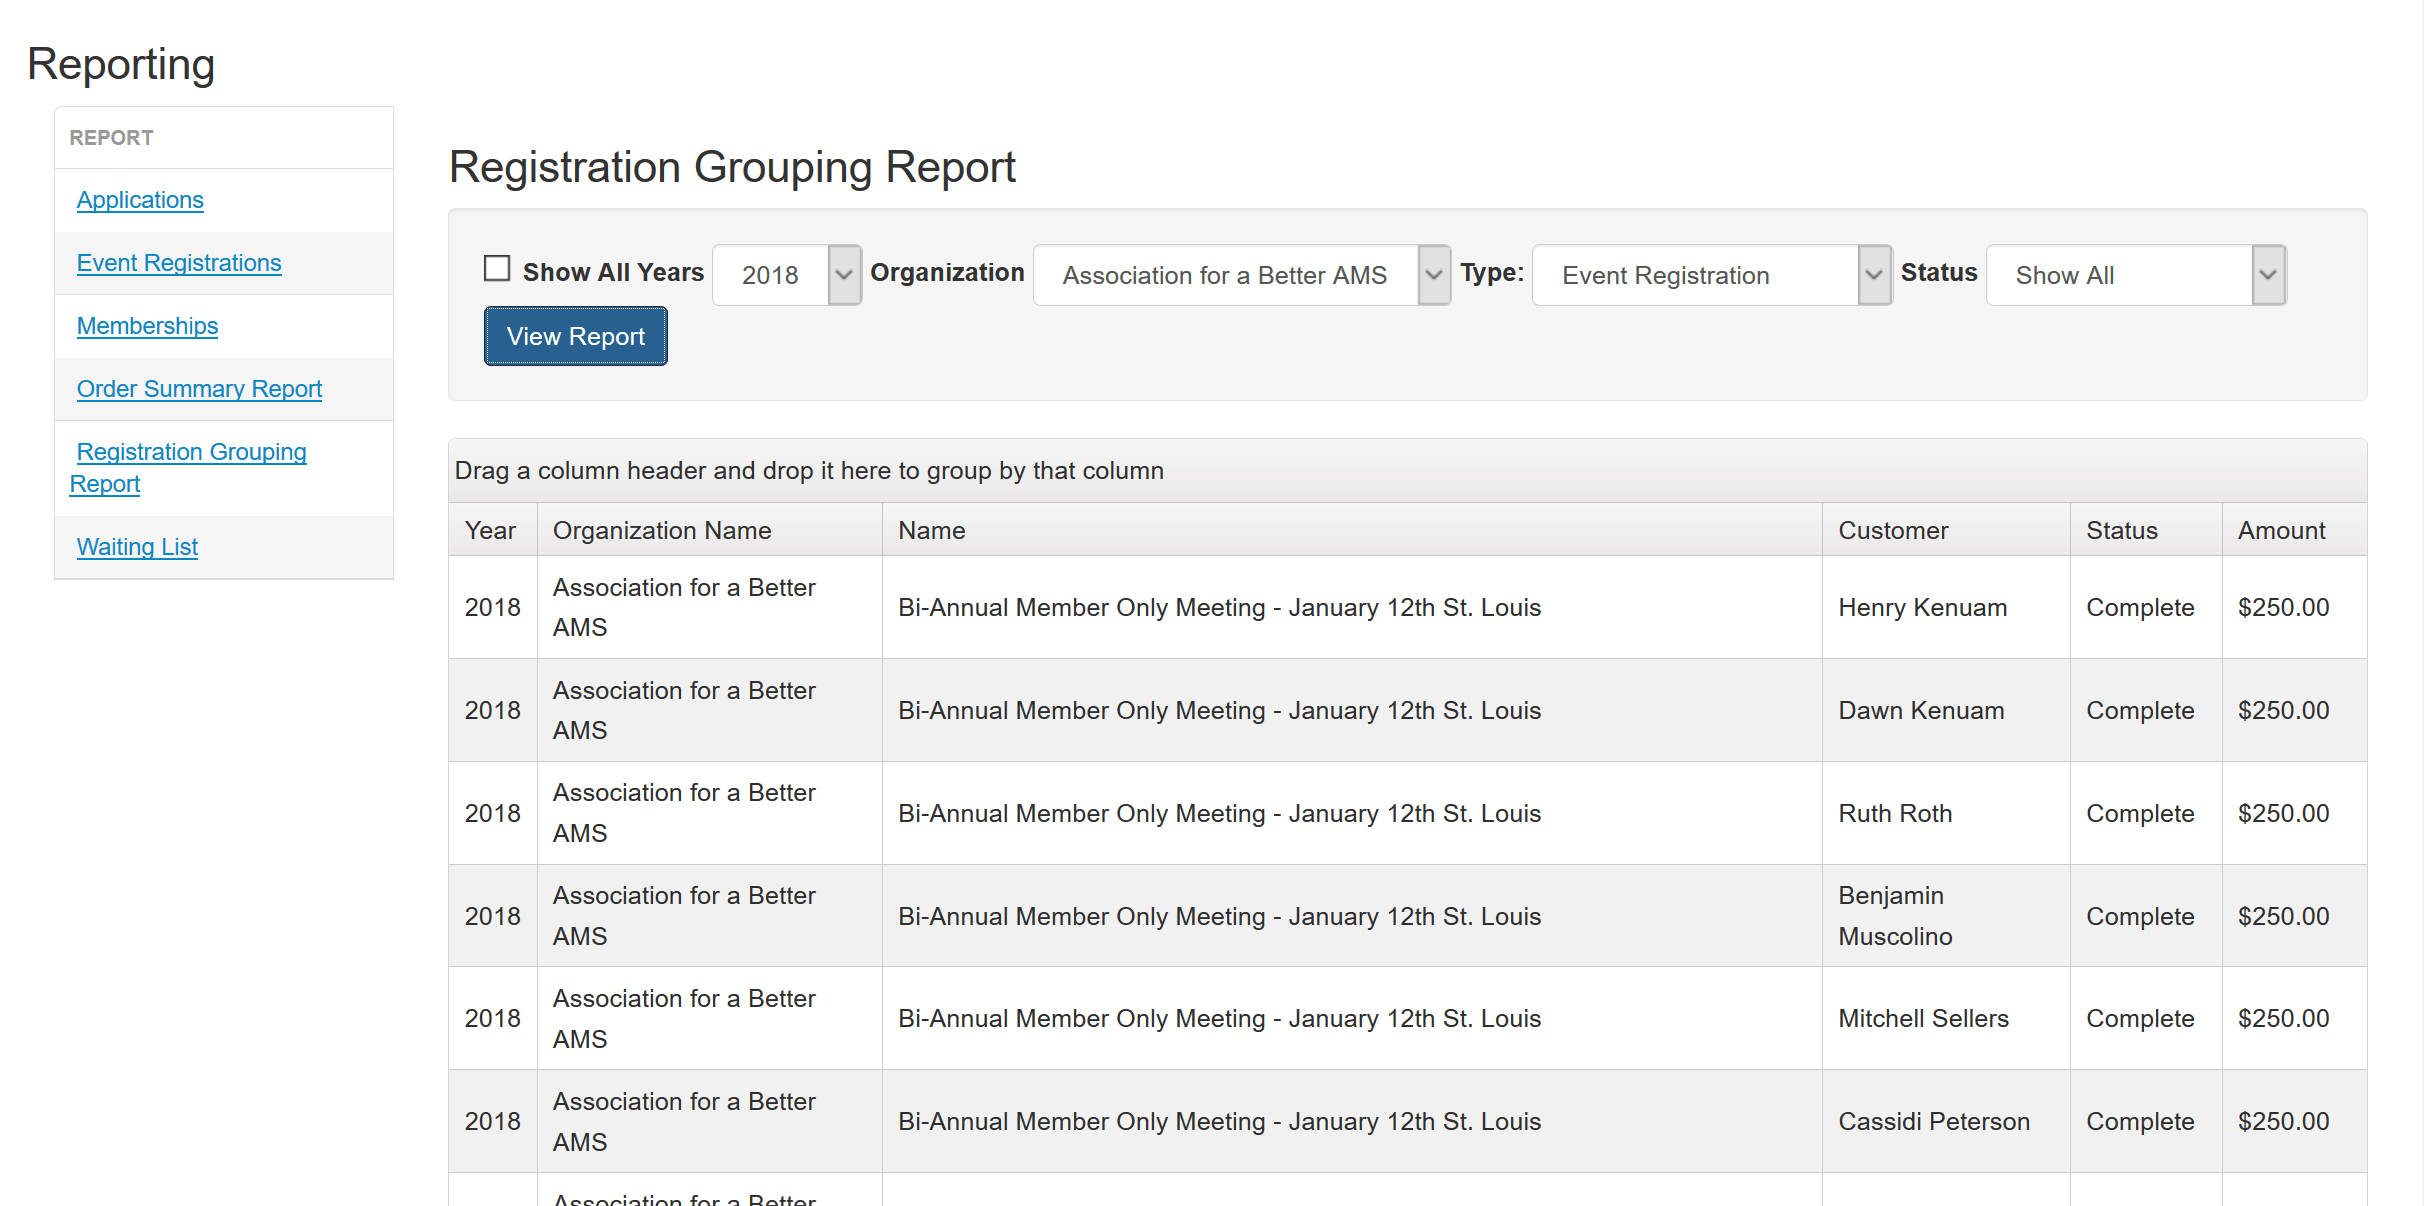Select Registration Grouping Report link

(191, 452)
